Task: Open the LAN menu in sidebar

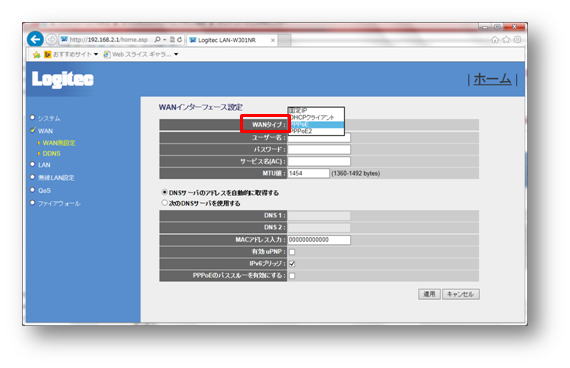Action: [x=44, y=165]
